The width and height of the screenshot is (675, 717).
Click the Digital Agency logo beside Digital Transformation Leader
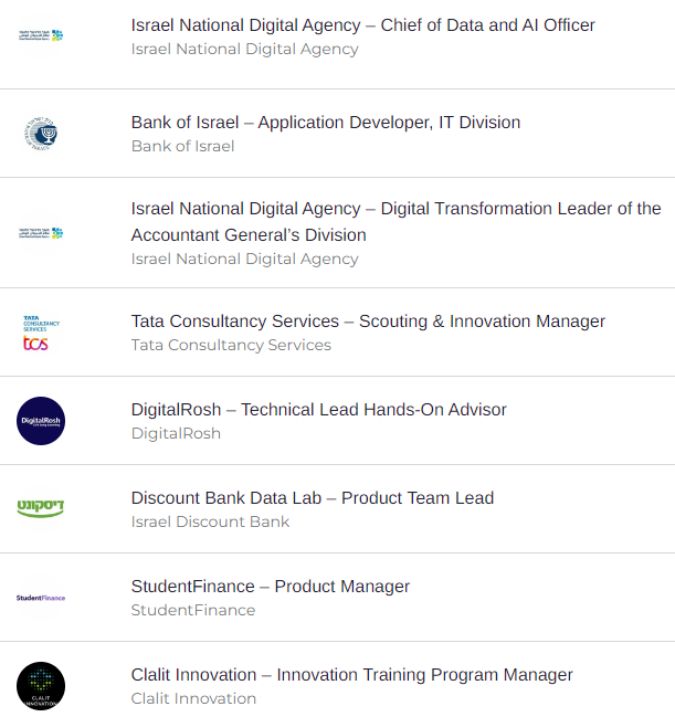pos(41,233)
